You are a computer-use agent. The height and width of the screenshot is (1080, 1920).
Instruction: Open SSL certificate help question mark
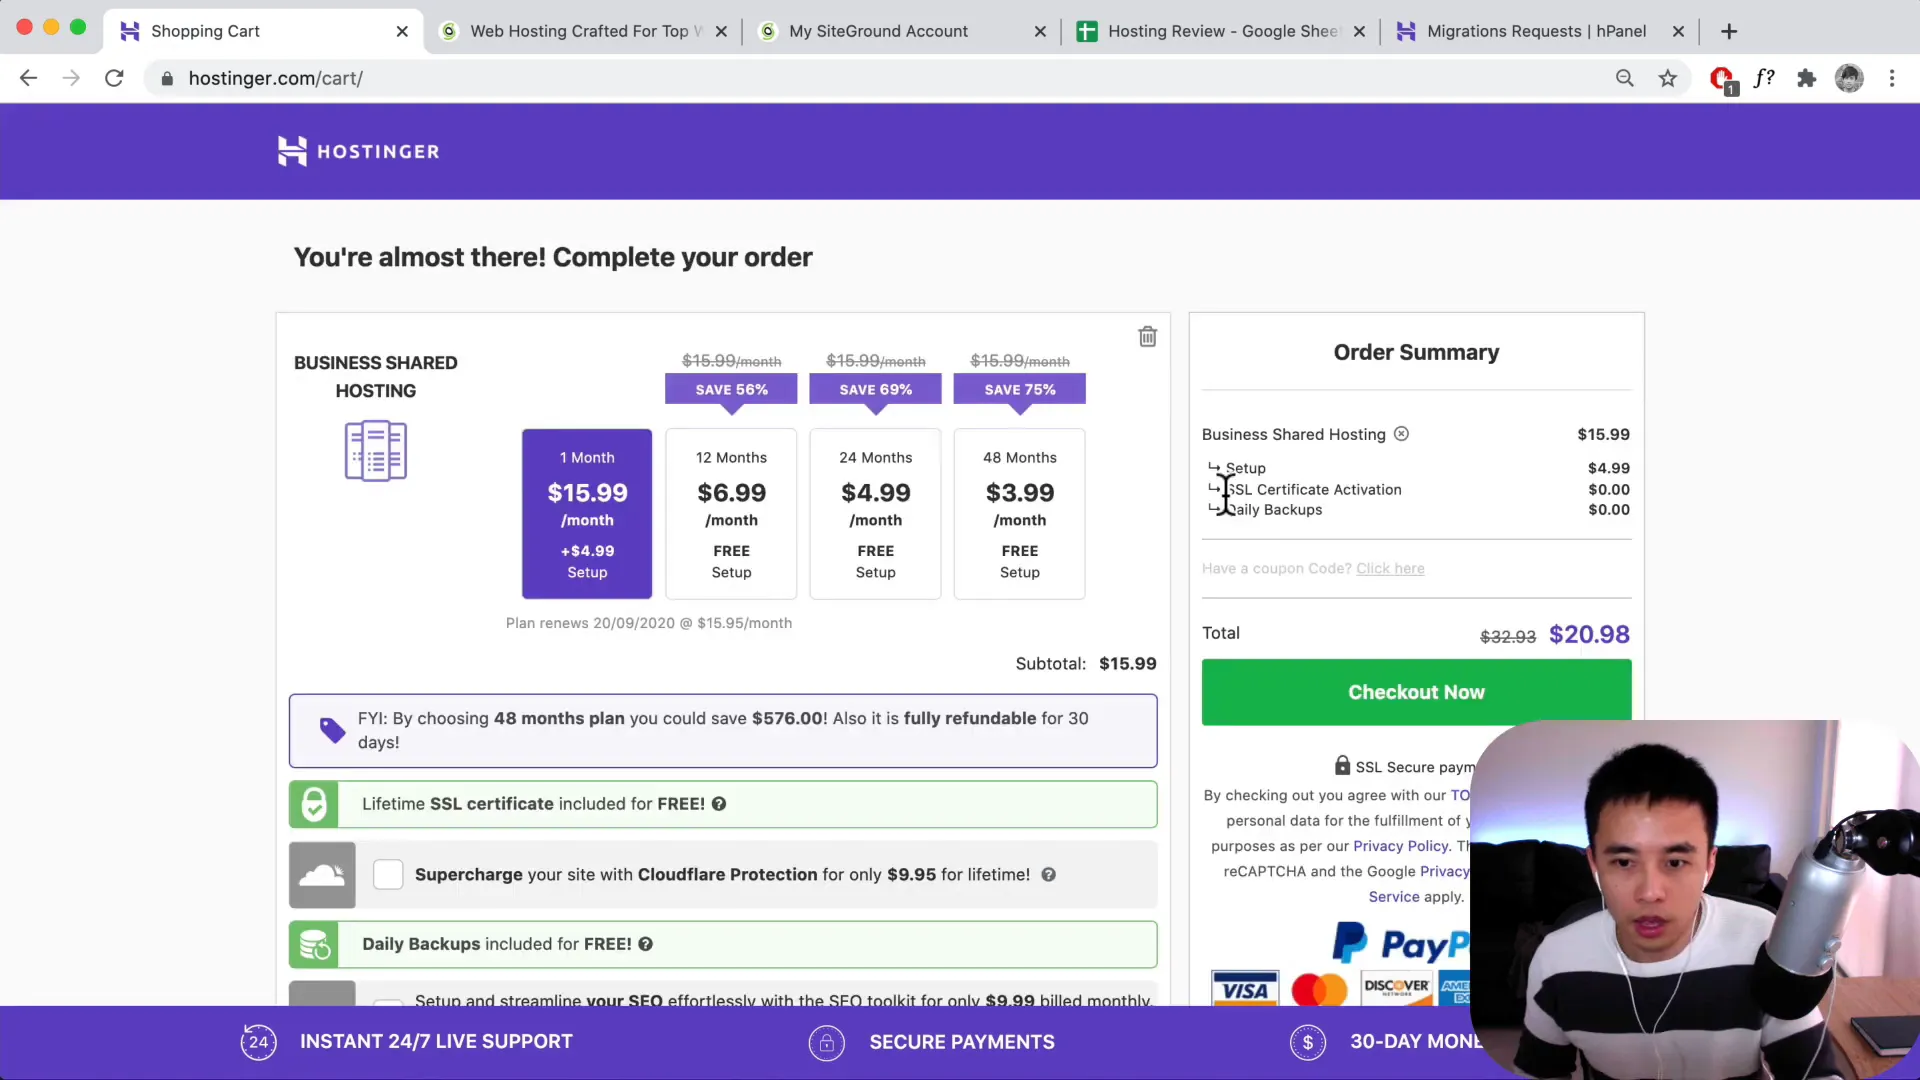coord(719,804)
